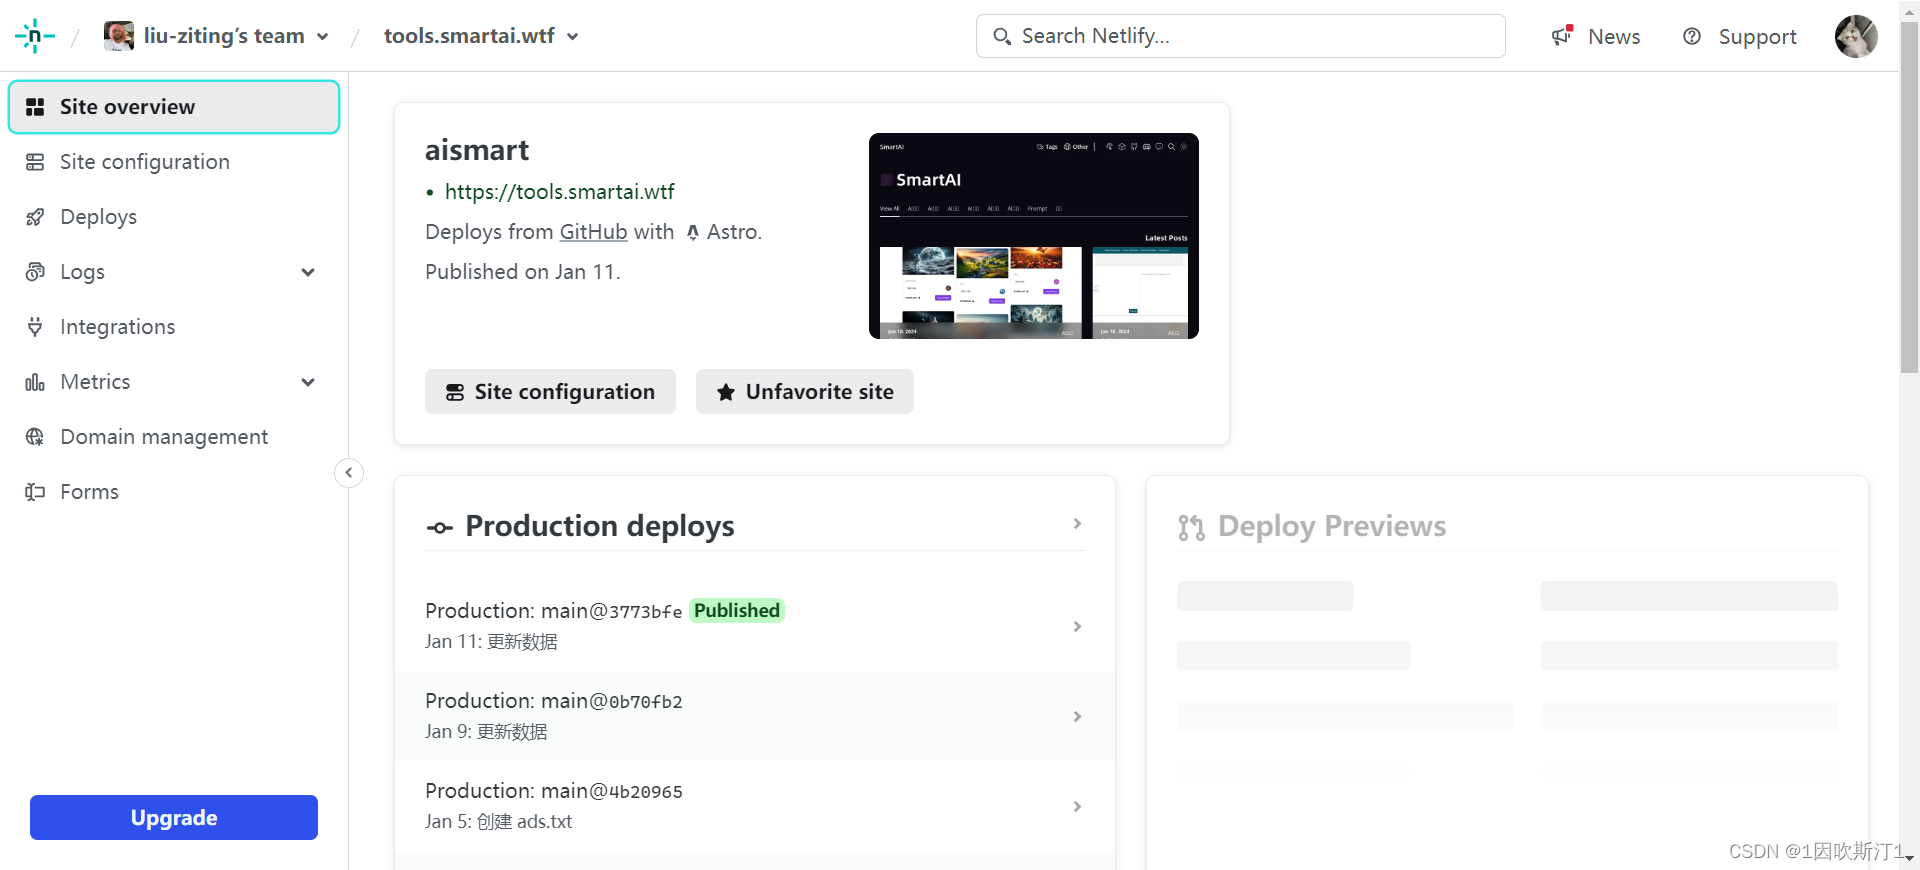This screenshot has height=870, width=1920.
Task: Click the chevron on main@3773bfe row
Action: pyautogui.click(x=1077, y=627)
